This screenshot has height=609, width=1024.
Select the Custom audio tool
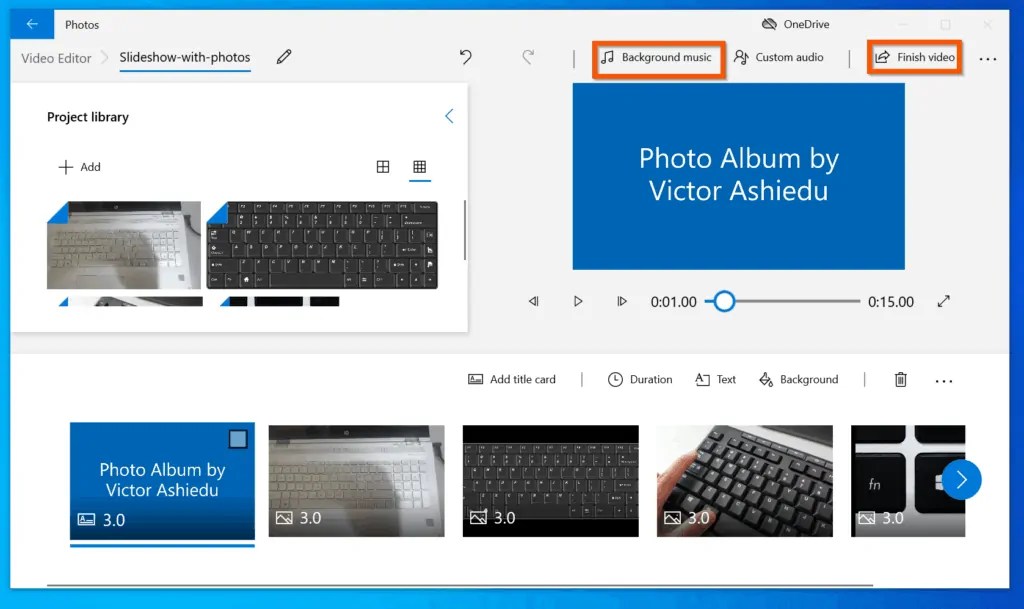click(x=782, y=57)
